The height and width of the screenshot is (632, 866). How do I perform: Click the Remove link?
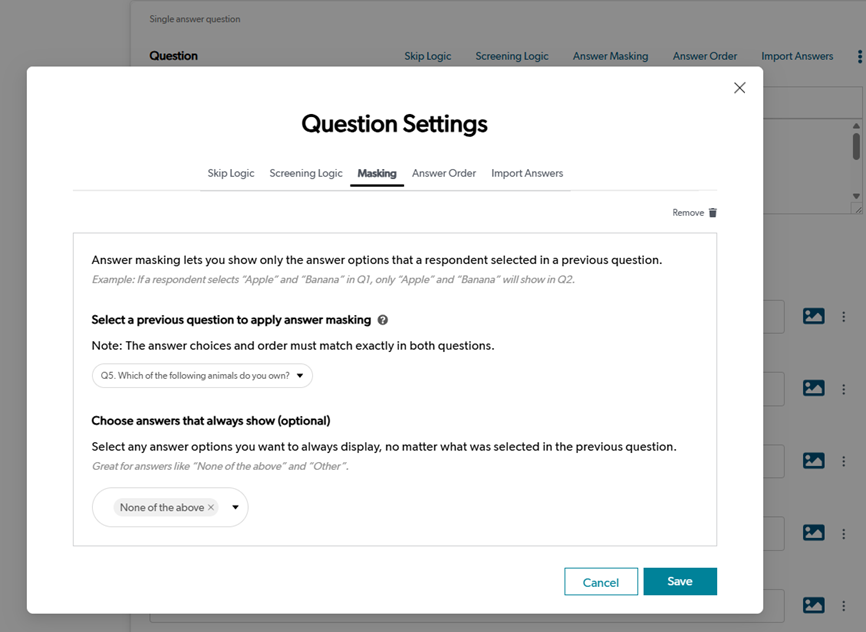[x=687, y=213]
